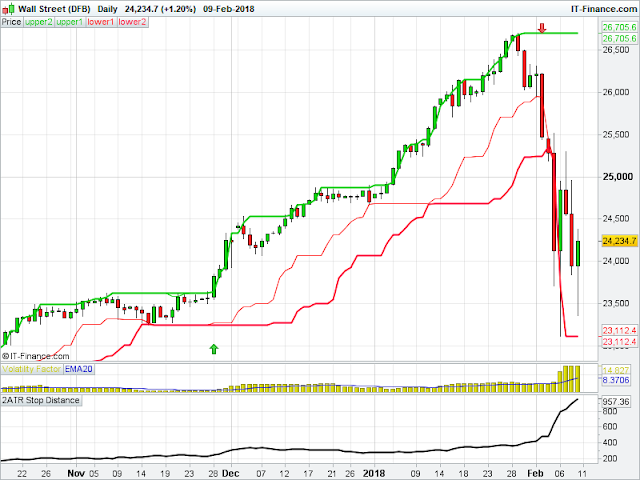Click the 800 label on stop distance axis
The width and height of the screenshot is (640, 480).
pos(609,411)
